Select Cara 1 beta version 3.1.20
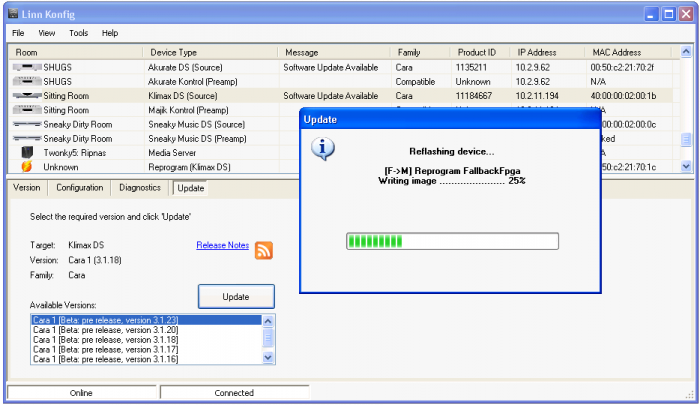 [146, 330]
